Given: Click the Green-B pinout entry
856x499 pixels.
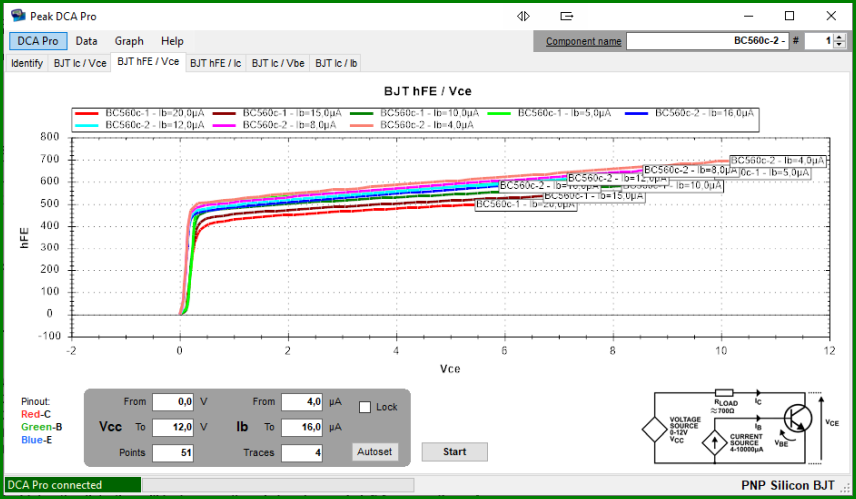Looking at the screenshot, I should [x=41, y=427].
